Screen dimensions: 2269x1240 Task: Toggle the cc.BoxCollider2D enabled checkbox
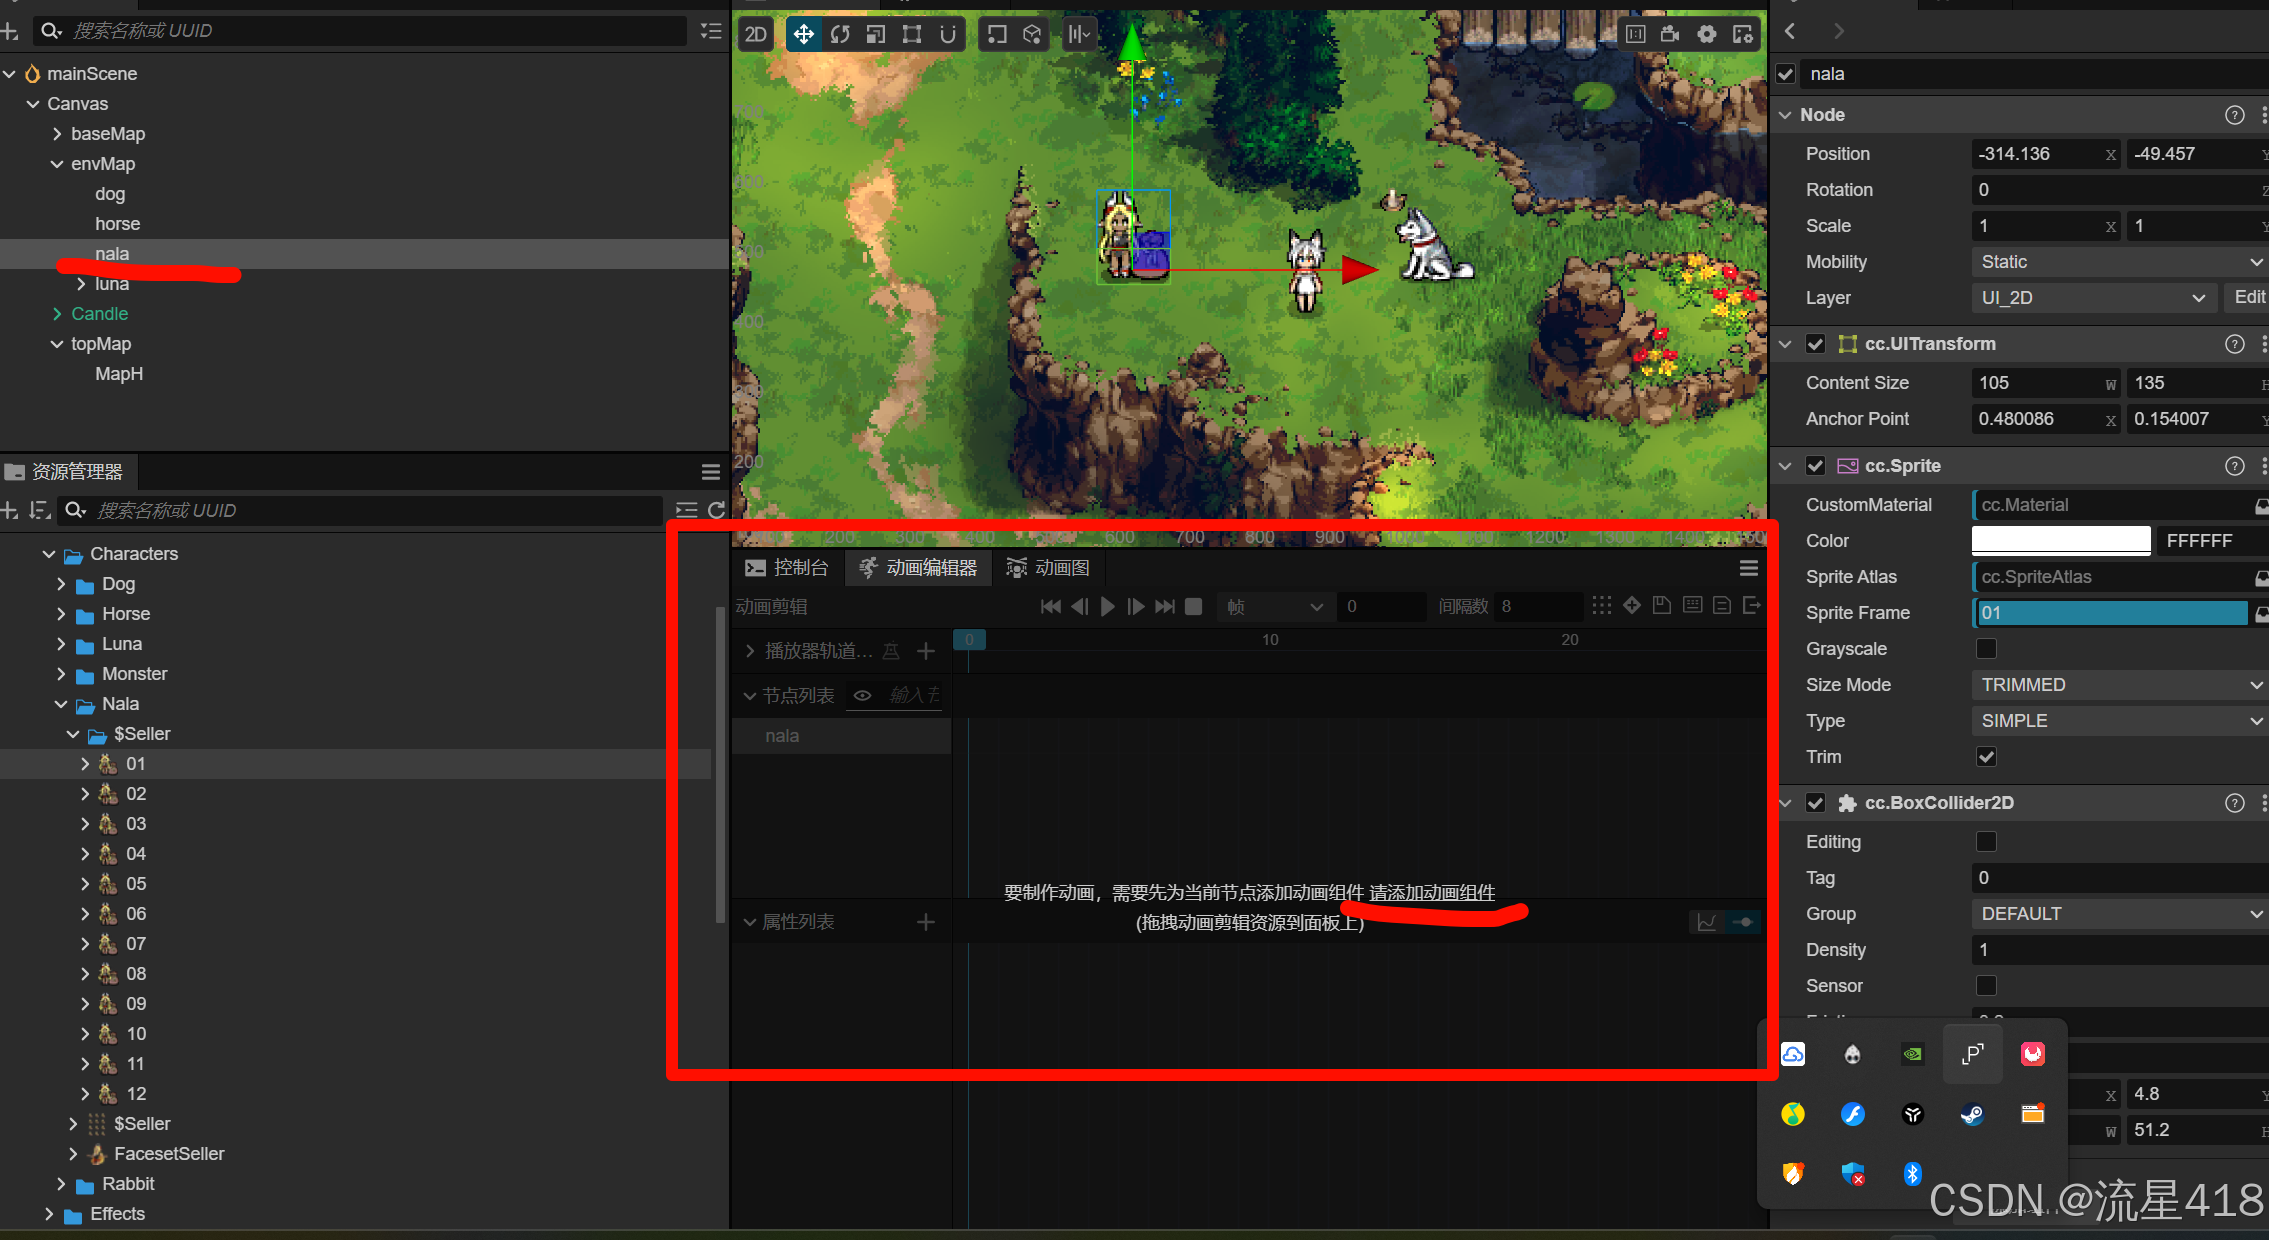click(x=1816, y=803)
